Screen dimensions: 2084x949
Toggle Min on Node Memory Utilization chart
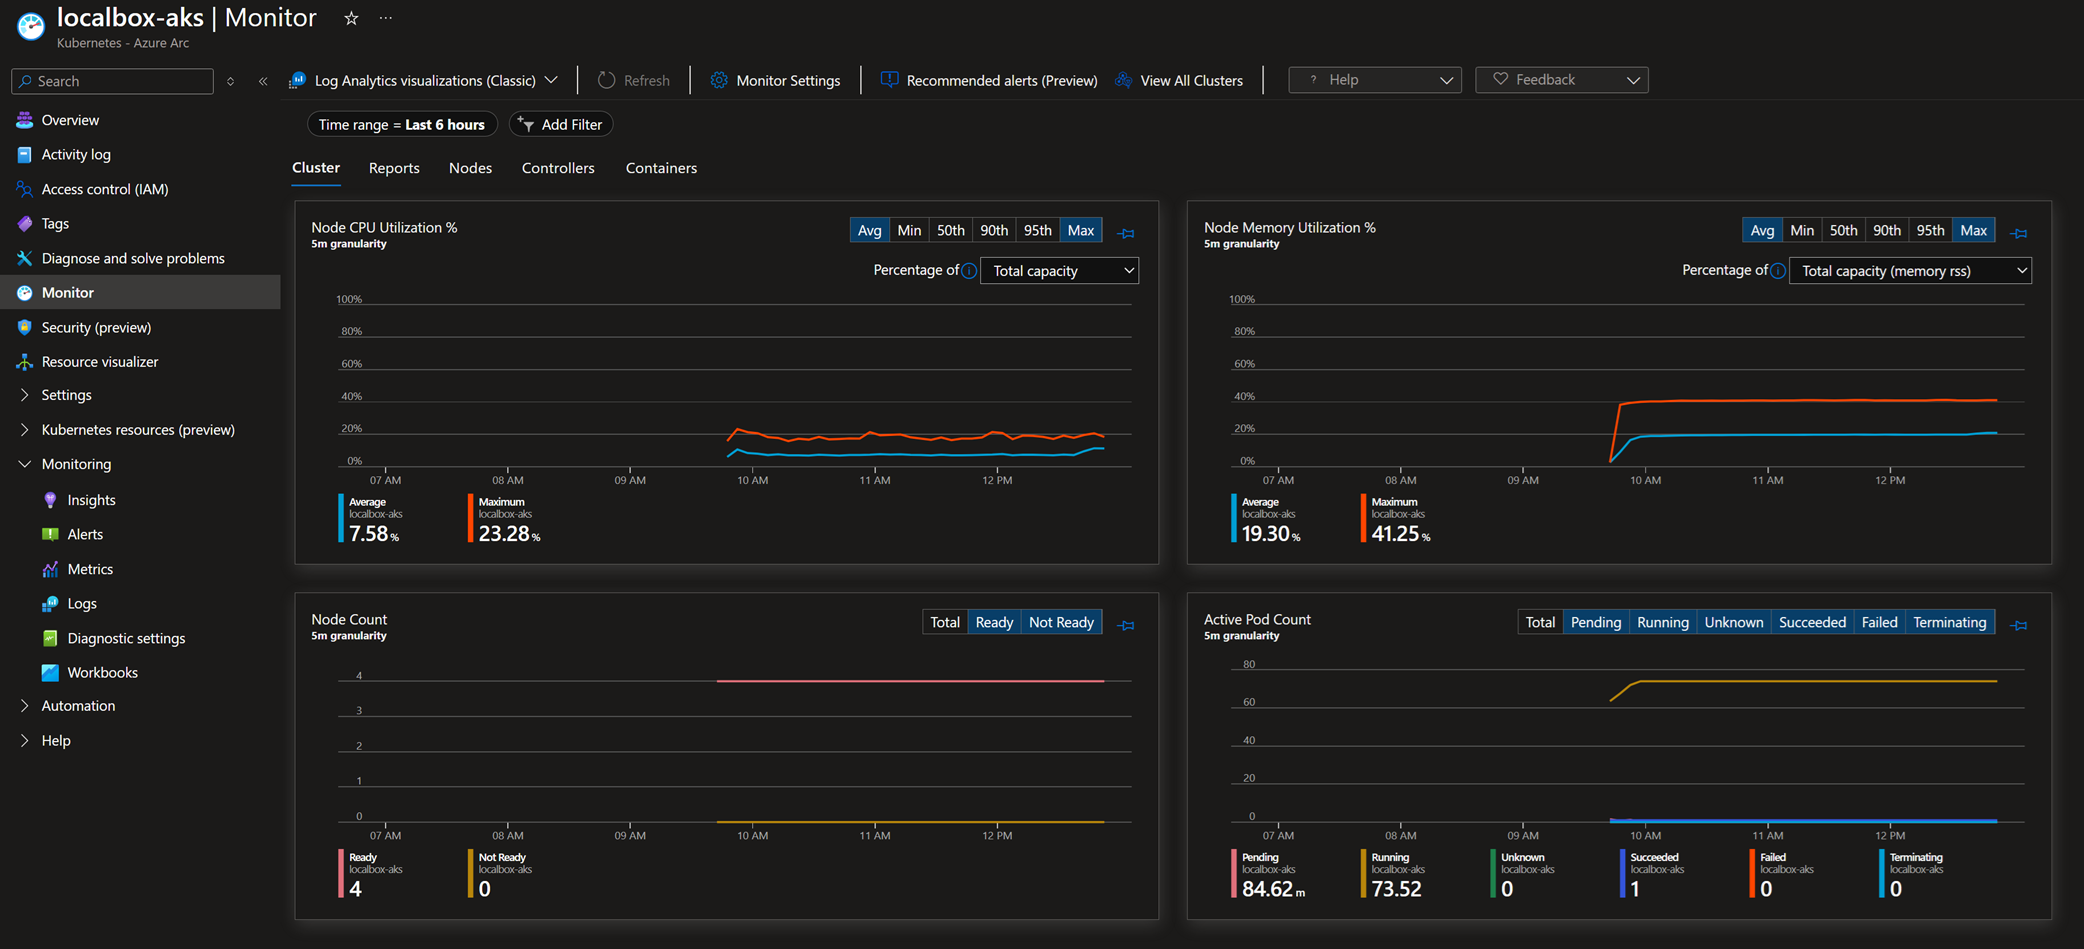click(1801, 230)
